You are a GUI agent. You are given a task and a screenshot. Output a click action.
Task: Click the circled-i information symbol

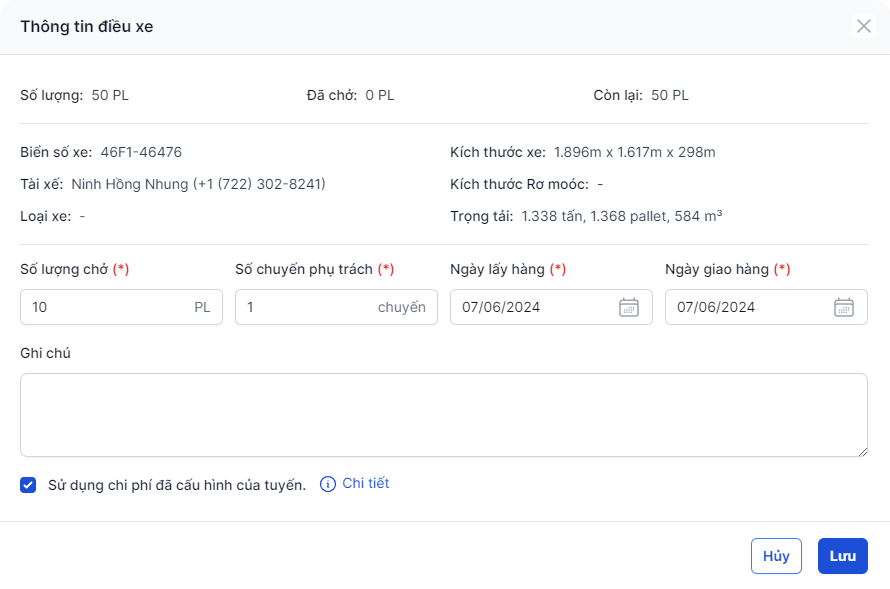point(328,483)
